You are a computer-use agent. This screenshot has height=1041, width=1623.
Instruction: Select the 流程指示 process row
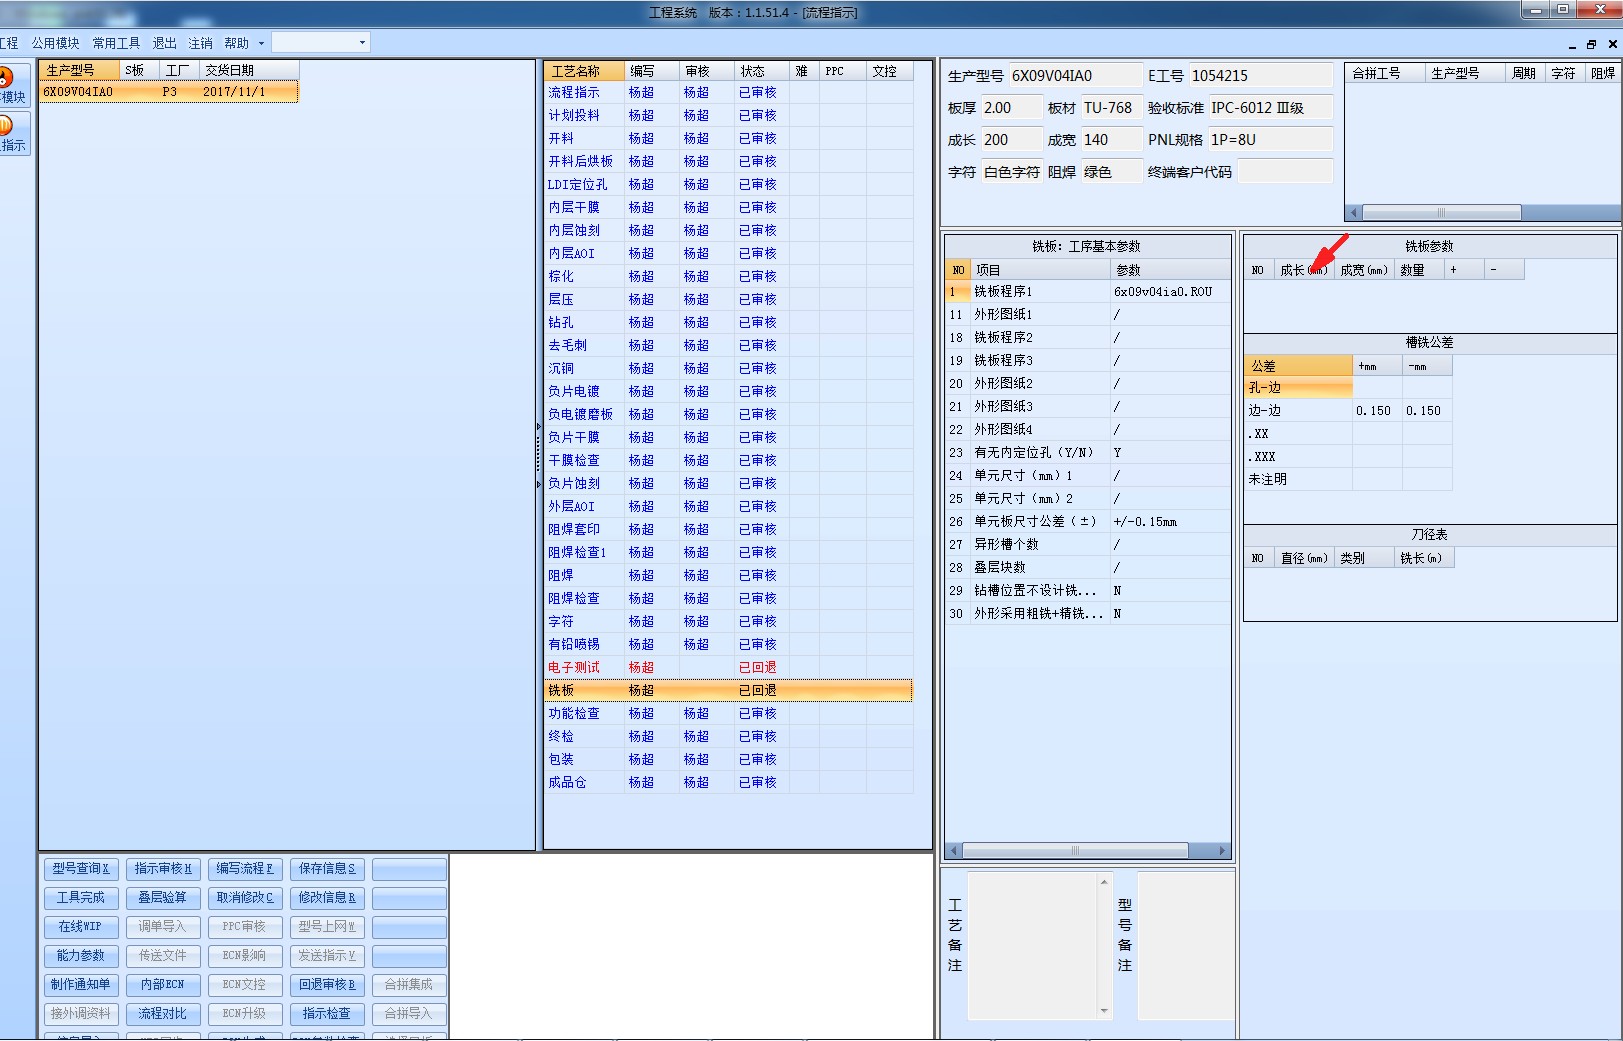728,92
